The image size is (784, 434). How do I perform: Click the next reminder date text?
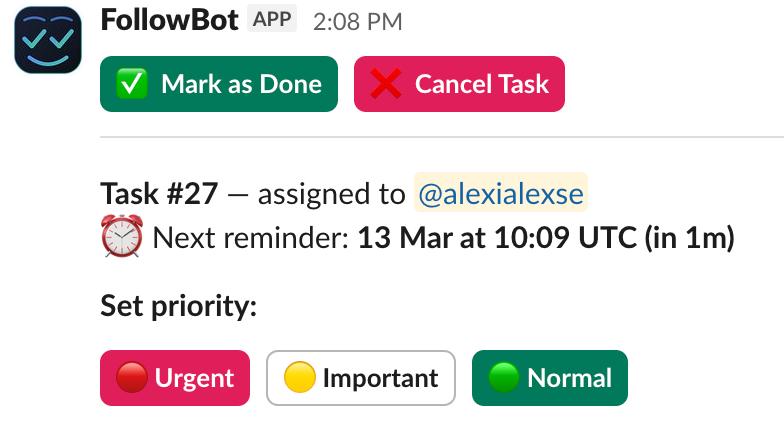(x=545, y=239)
